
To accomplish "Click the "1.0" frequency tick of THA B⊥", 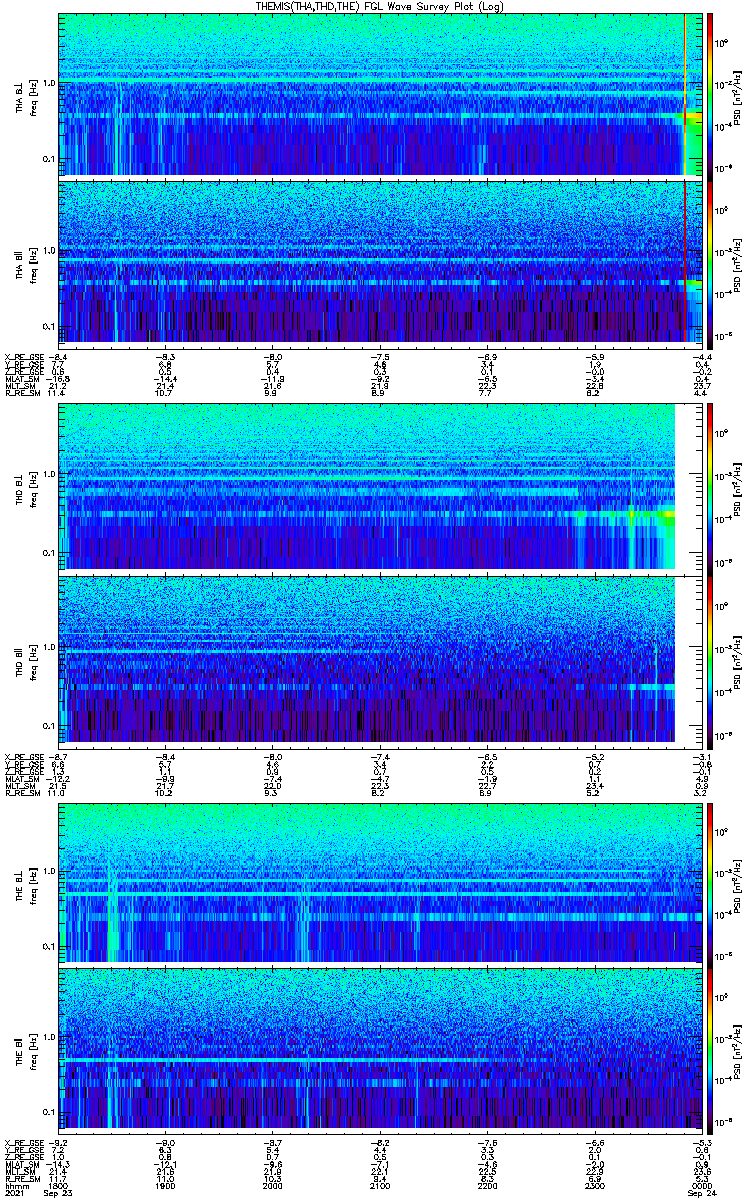I will [48, 82].
